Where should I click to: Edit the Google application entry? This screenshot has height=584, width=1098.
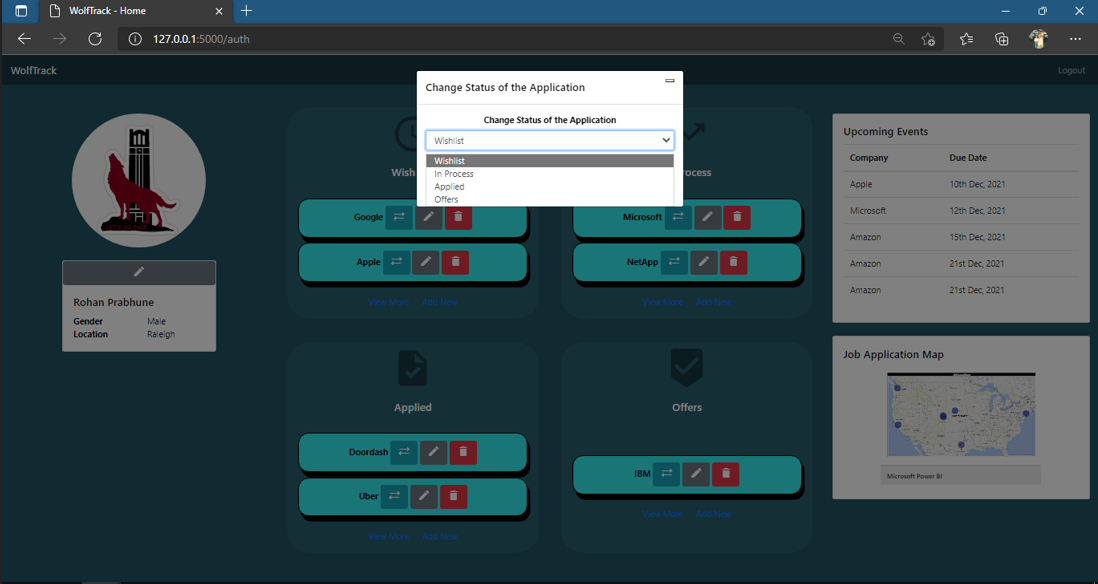tap(429, 217)
